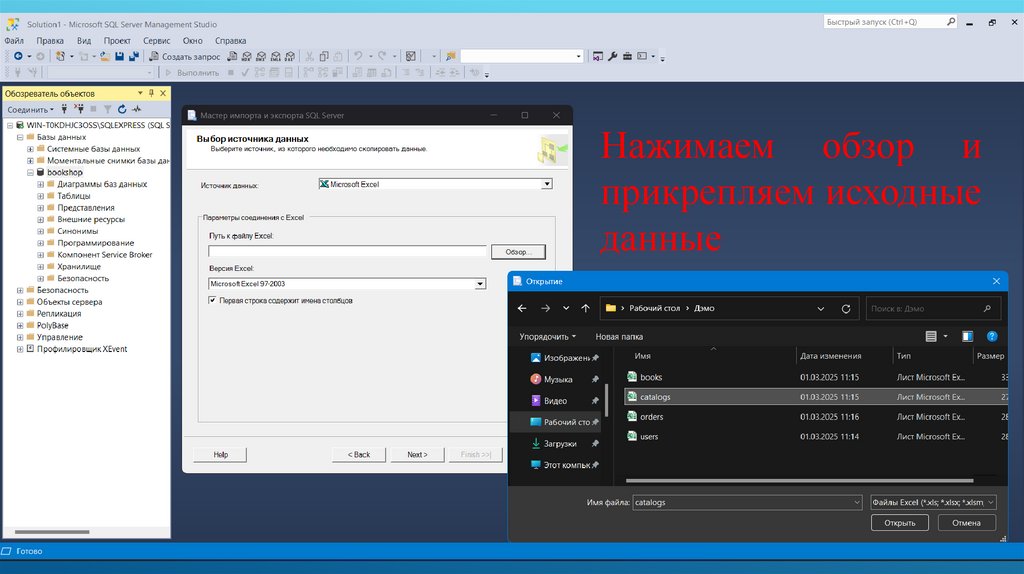Open the Упорядочить dropdown in Open dialog

(547, 336)
